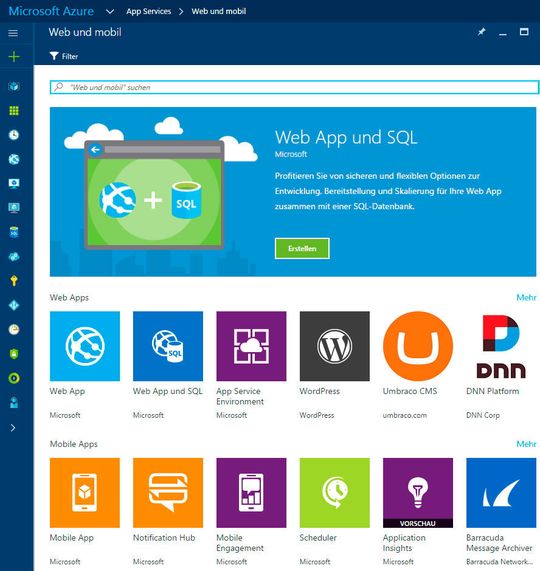Open green shield Security icon in sidebar
This screenshot has width=540, height=571.
pos(14,354)
